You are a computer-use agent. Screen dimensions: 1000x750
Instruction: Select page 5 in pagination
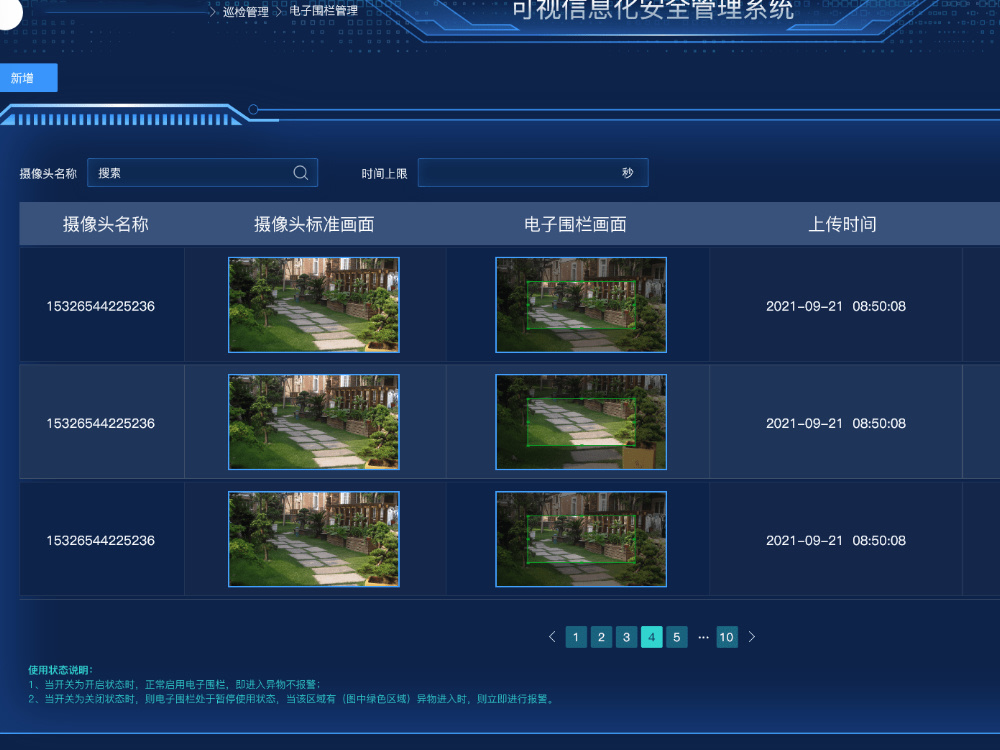click(677, 637)
